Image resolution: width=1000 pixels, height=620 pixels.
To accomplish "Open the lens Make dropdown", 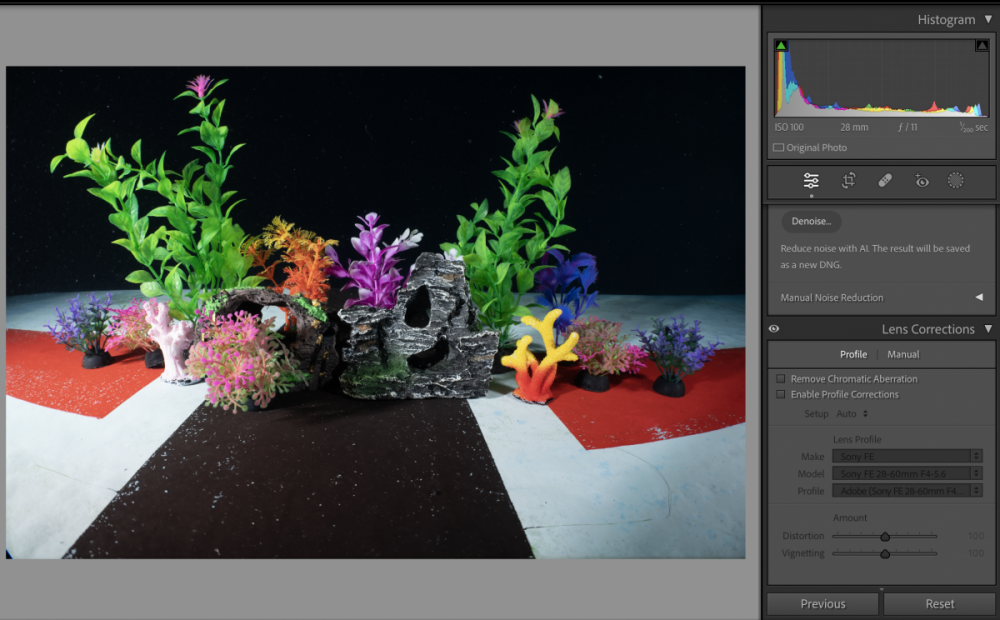I will 907,457.
